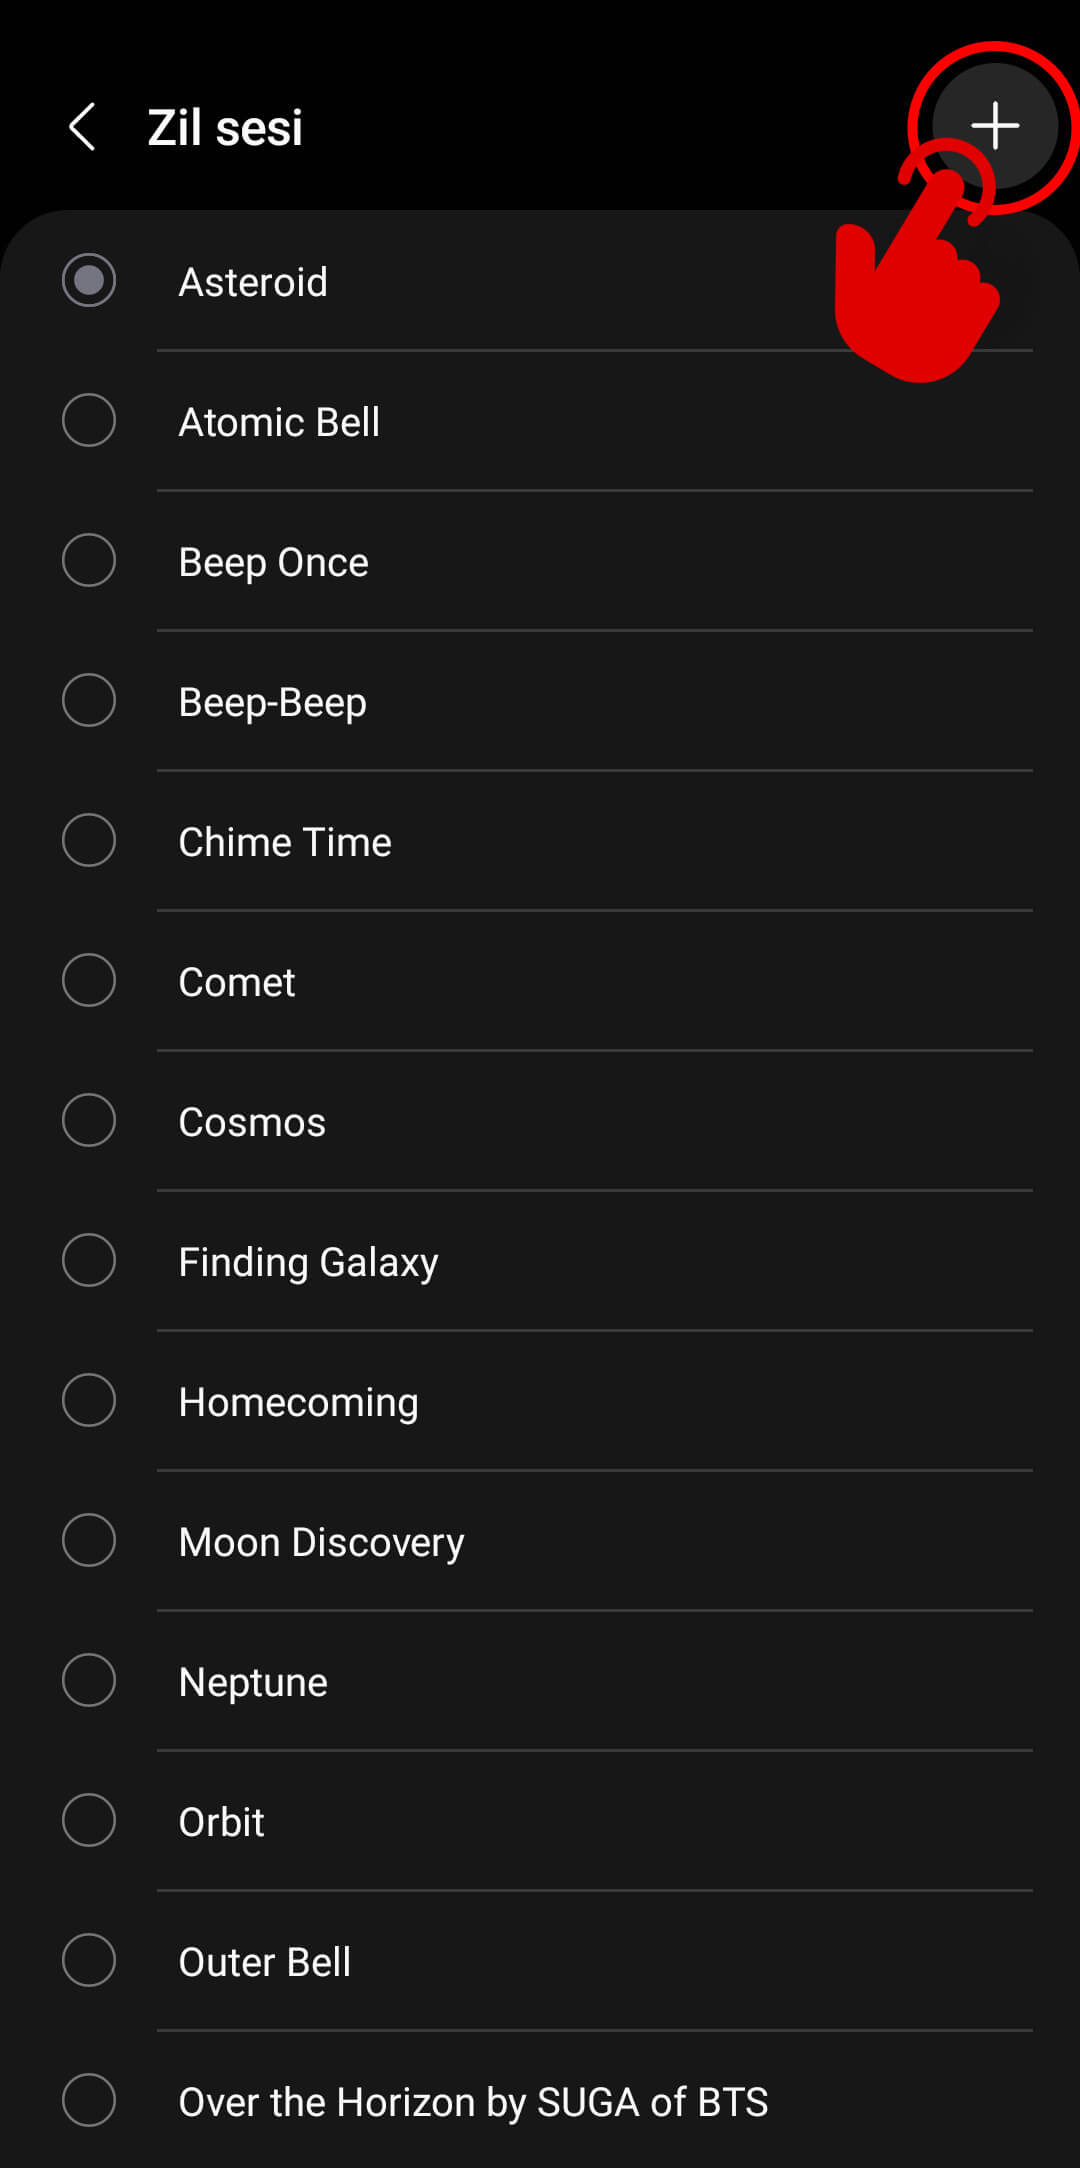This screenshot has width=1080, height=2168.
Task: Tap the Orbit ringtone label
Action: 221,1822
